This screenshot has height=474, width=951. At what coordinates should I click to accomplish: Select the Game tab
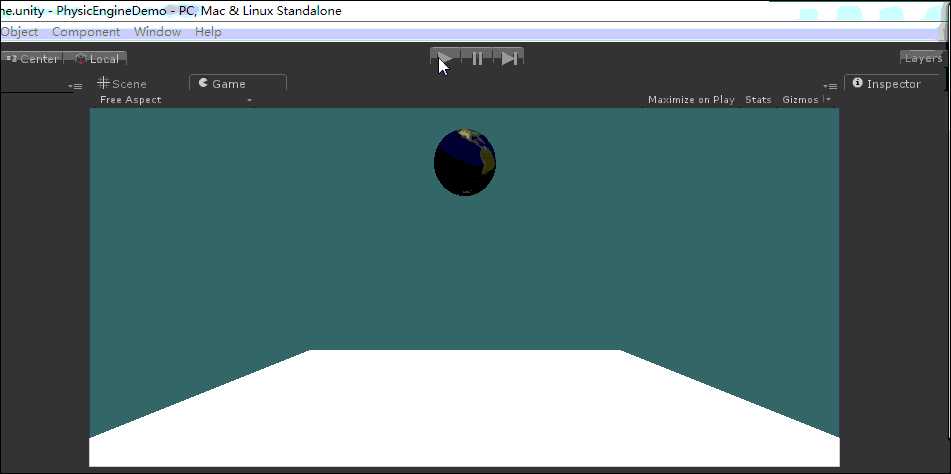point(238,84)
